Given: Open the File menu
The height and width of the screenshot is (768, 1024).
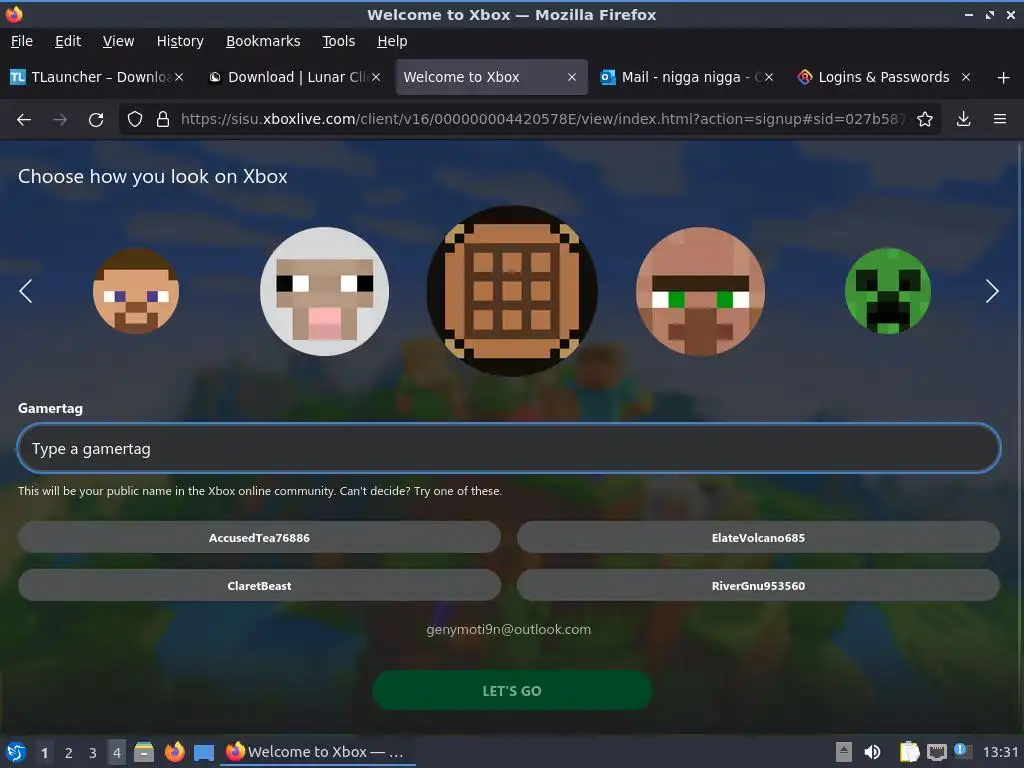Looking at the screenshot, I should point(22,41).
